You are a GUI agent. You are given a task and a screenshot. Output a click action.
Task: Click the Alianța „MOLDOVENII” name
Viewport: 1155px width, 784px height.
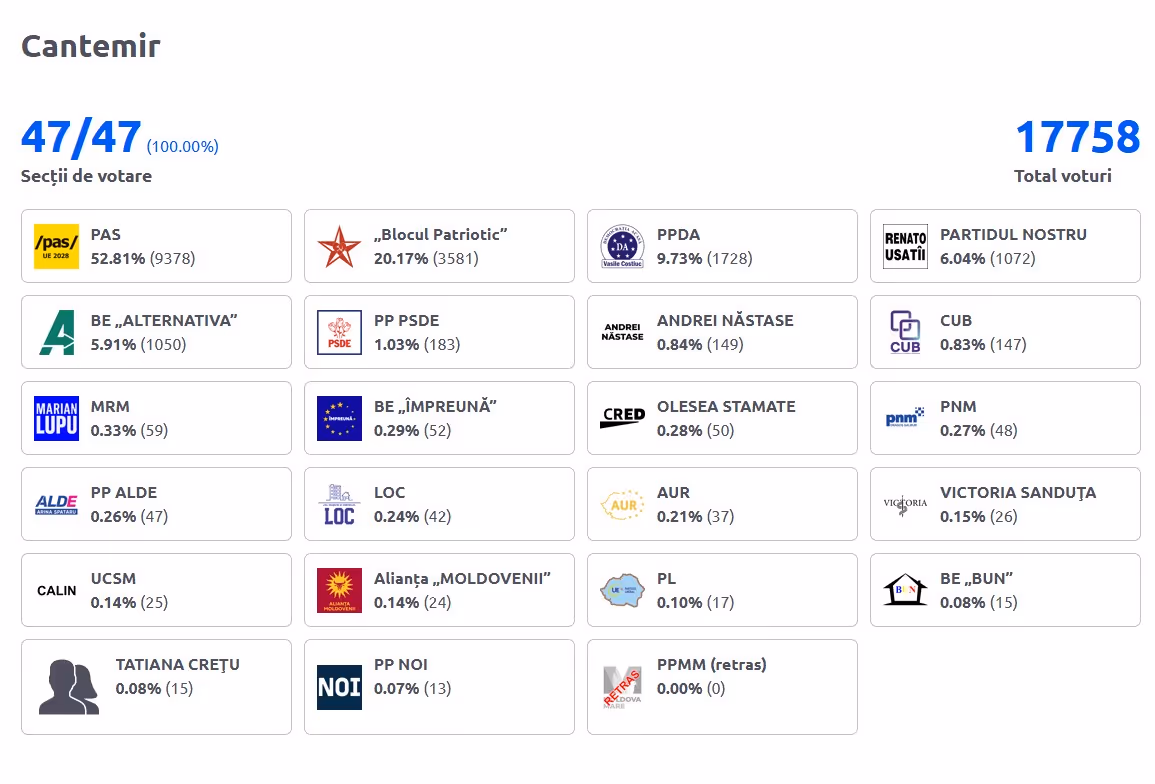(463, 579)
